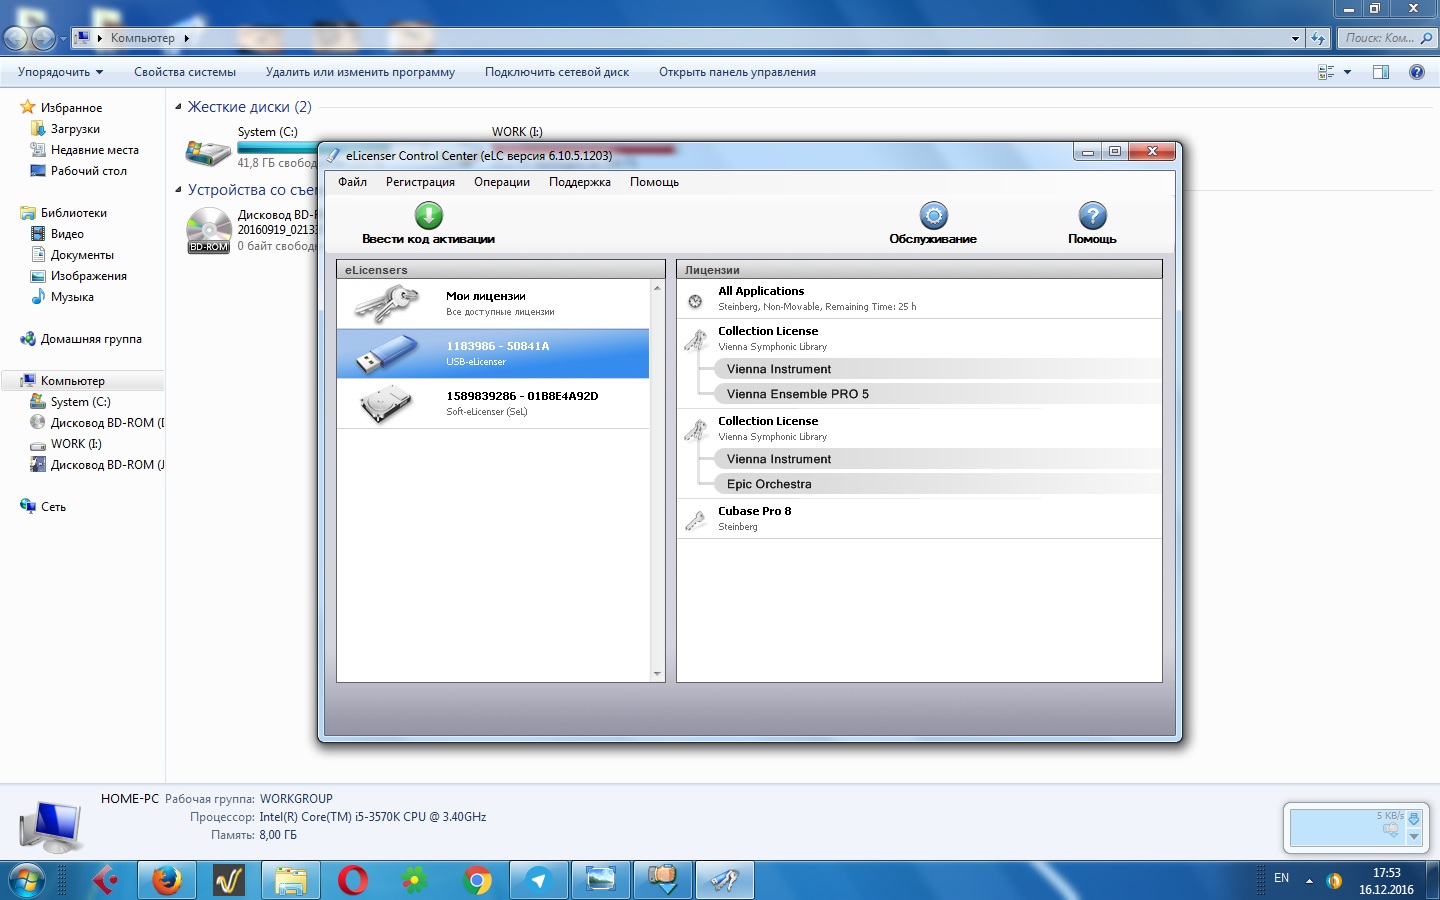This screenshot has height=900, width=1440.
Task: Open the Упорядочить dropdown in Explorer
Action: pyautogui.click(x=60, y=72)
